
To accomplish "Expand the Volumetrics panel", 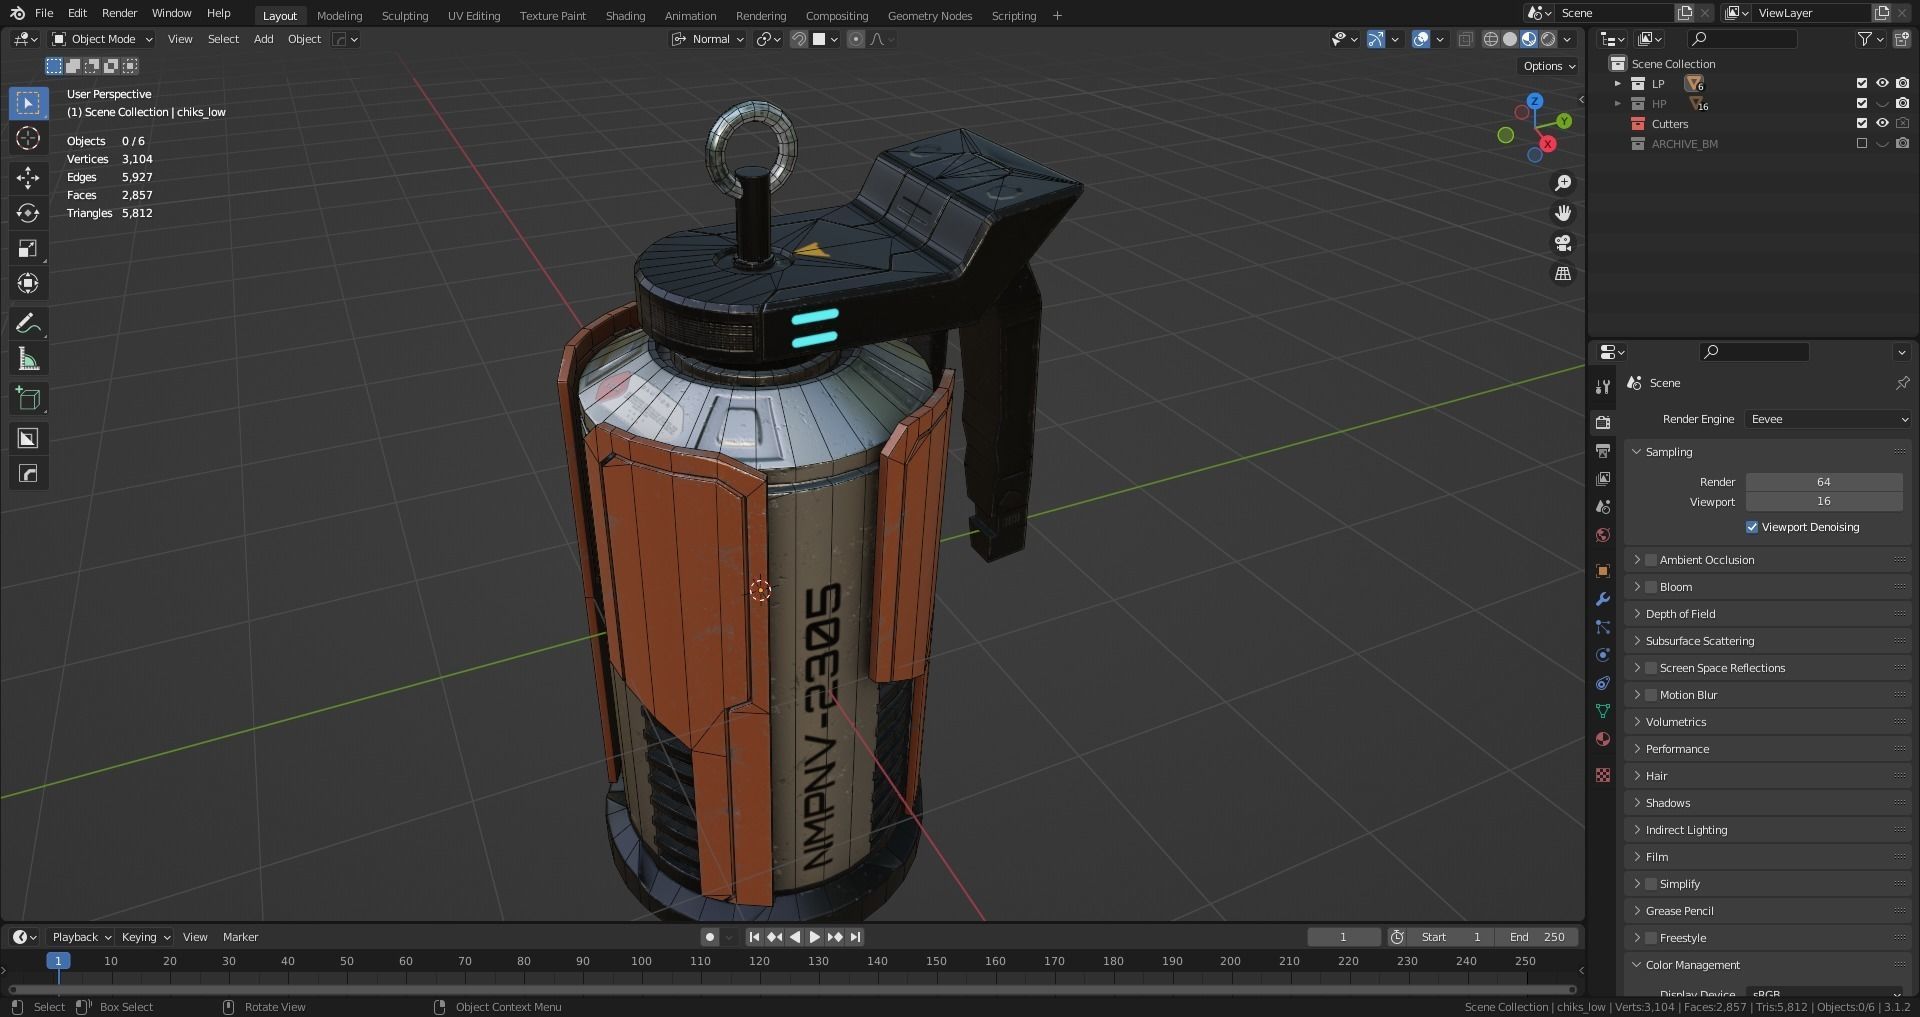I will click(x=1676, y=722).
